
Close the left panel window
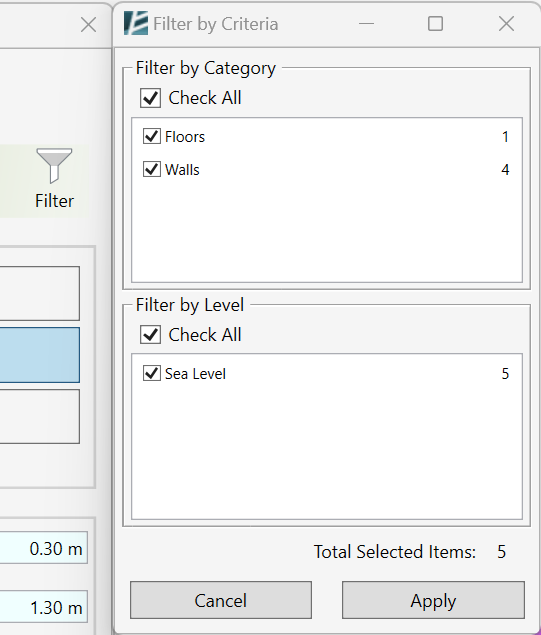88,25
